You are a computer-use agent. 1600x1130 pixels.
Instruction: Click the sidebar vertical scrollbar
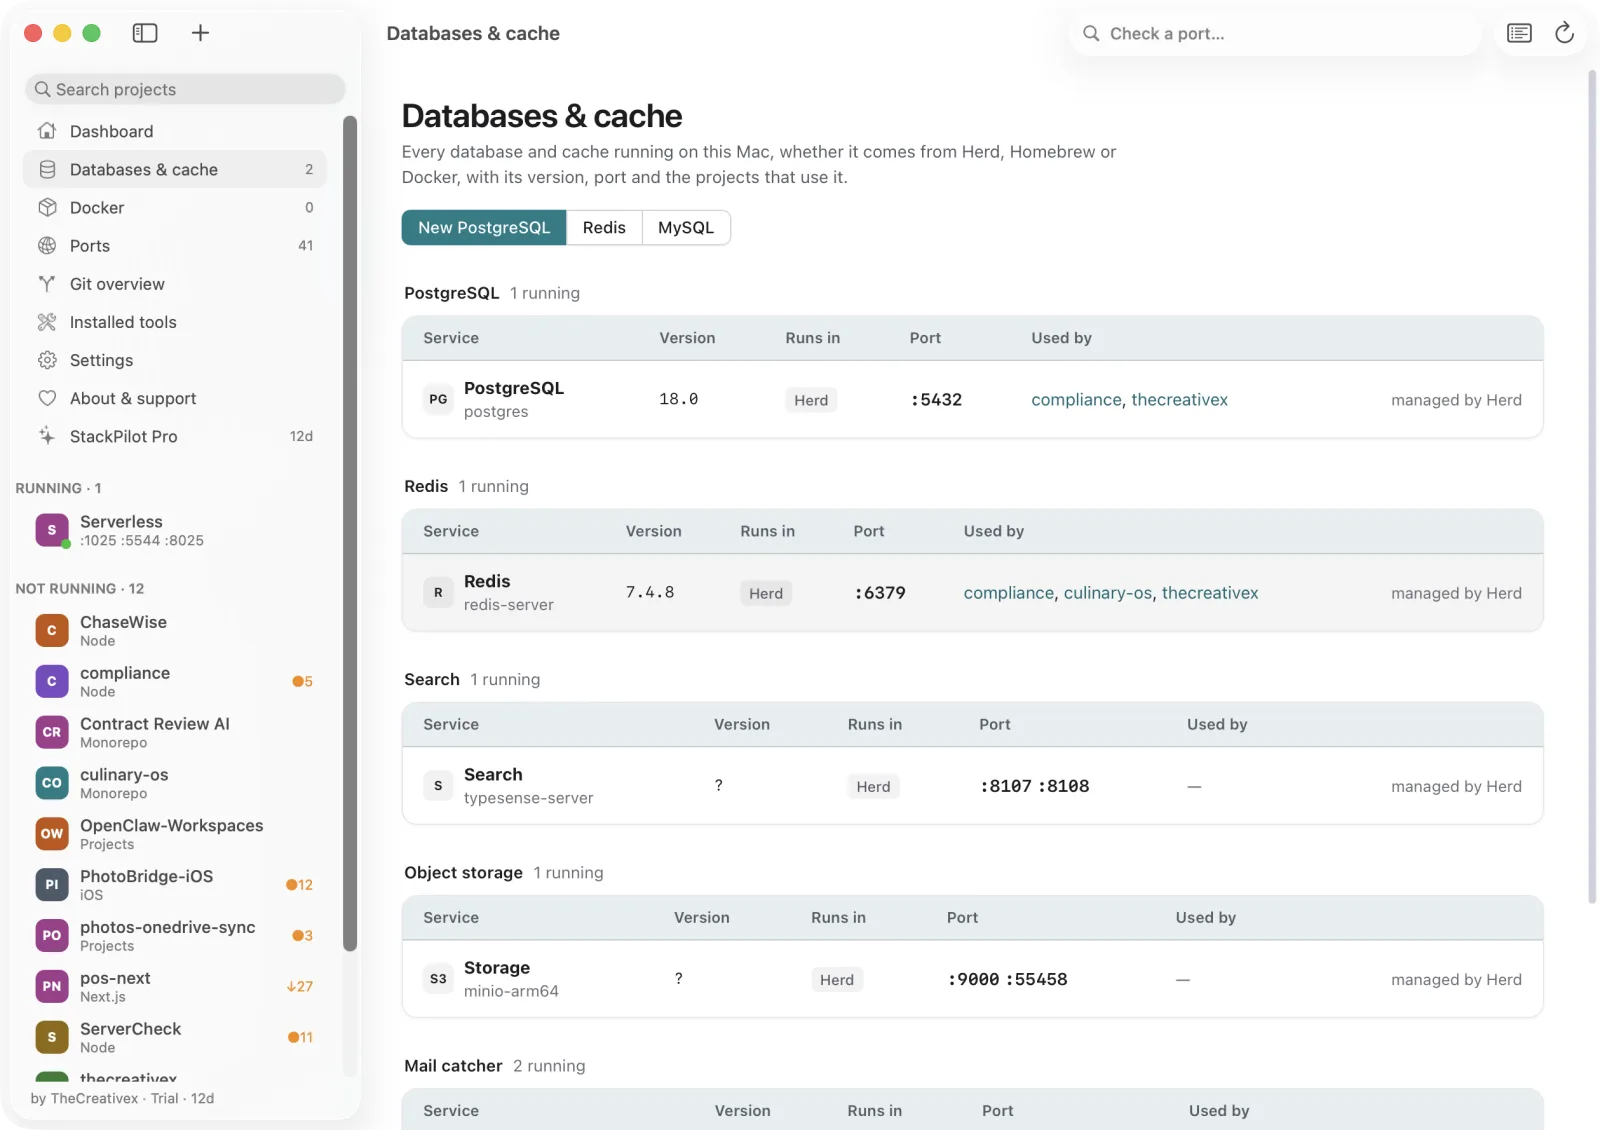pos(350,532)
